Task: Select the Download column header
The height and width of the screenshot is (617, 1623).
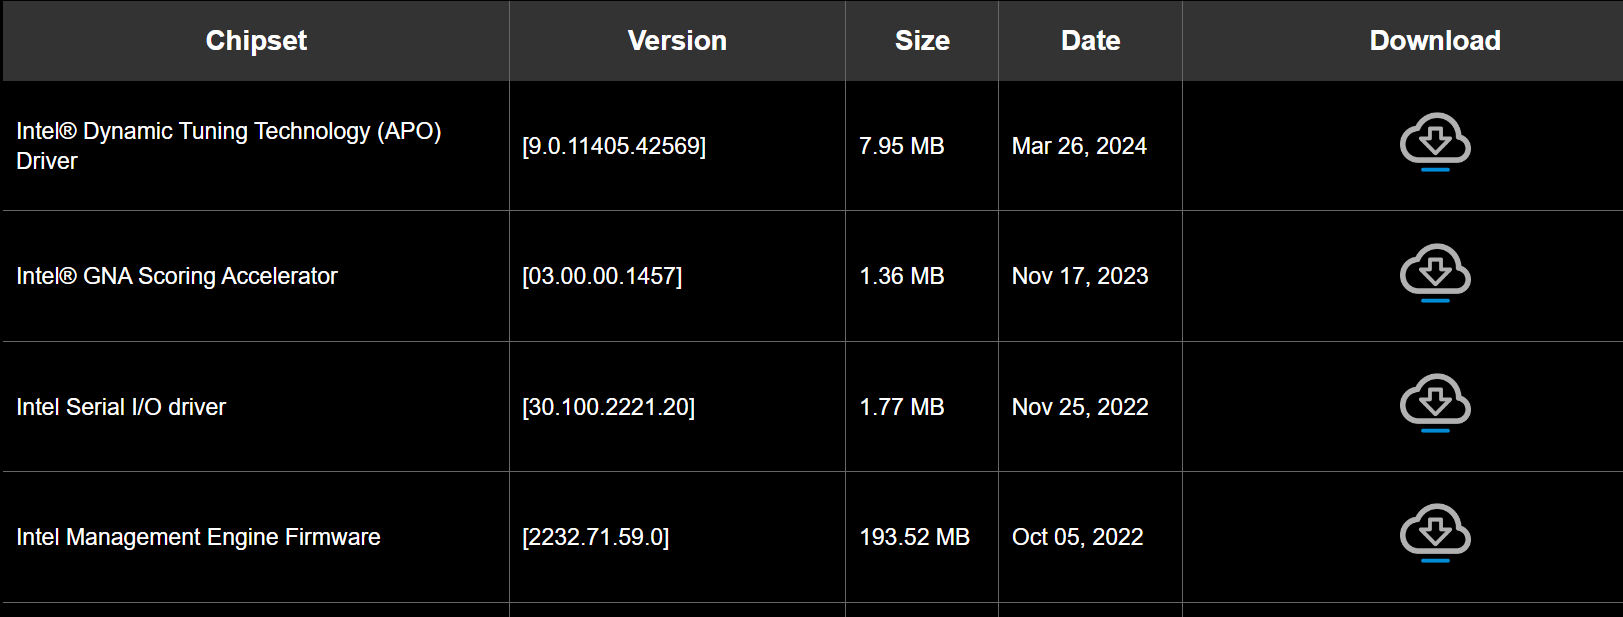Action: click(1435, 41)
